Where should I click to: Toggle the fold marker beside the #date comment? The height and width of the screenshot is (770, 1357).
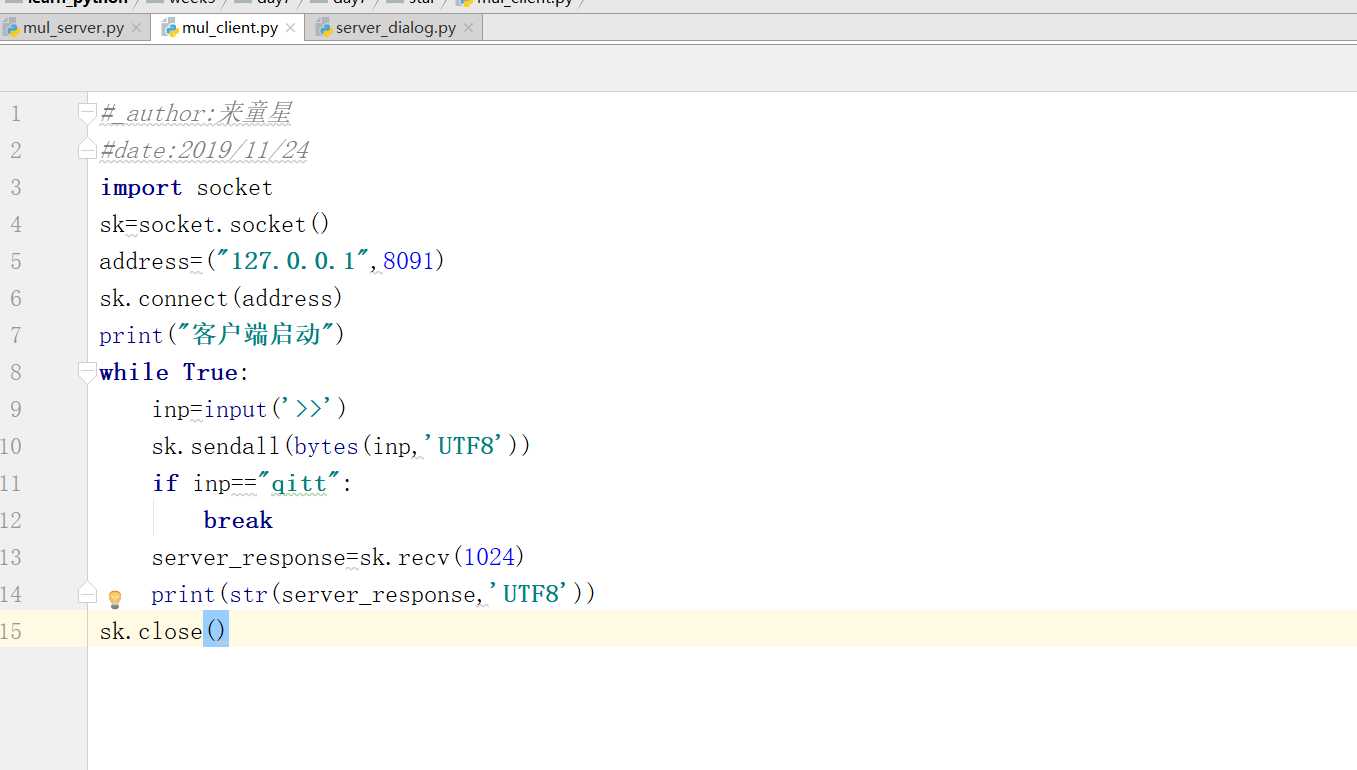tap(87, 150)
